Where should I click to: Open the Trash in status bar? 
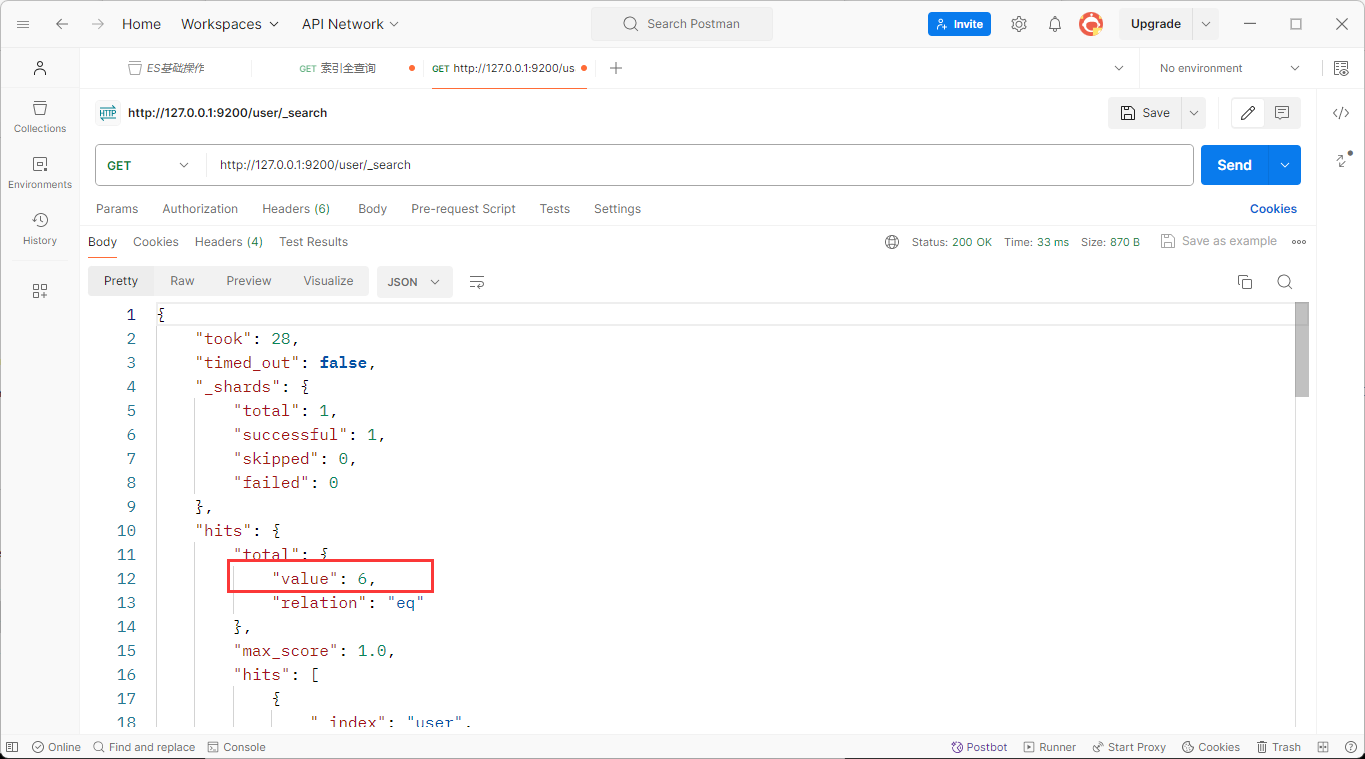(x=1278, y=747)
